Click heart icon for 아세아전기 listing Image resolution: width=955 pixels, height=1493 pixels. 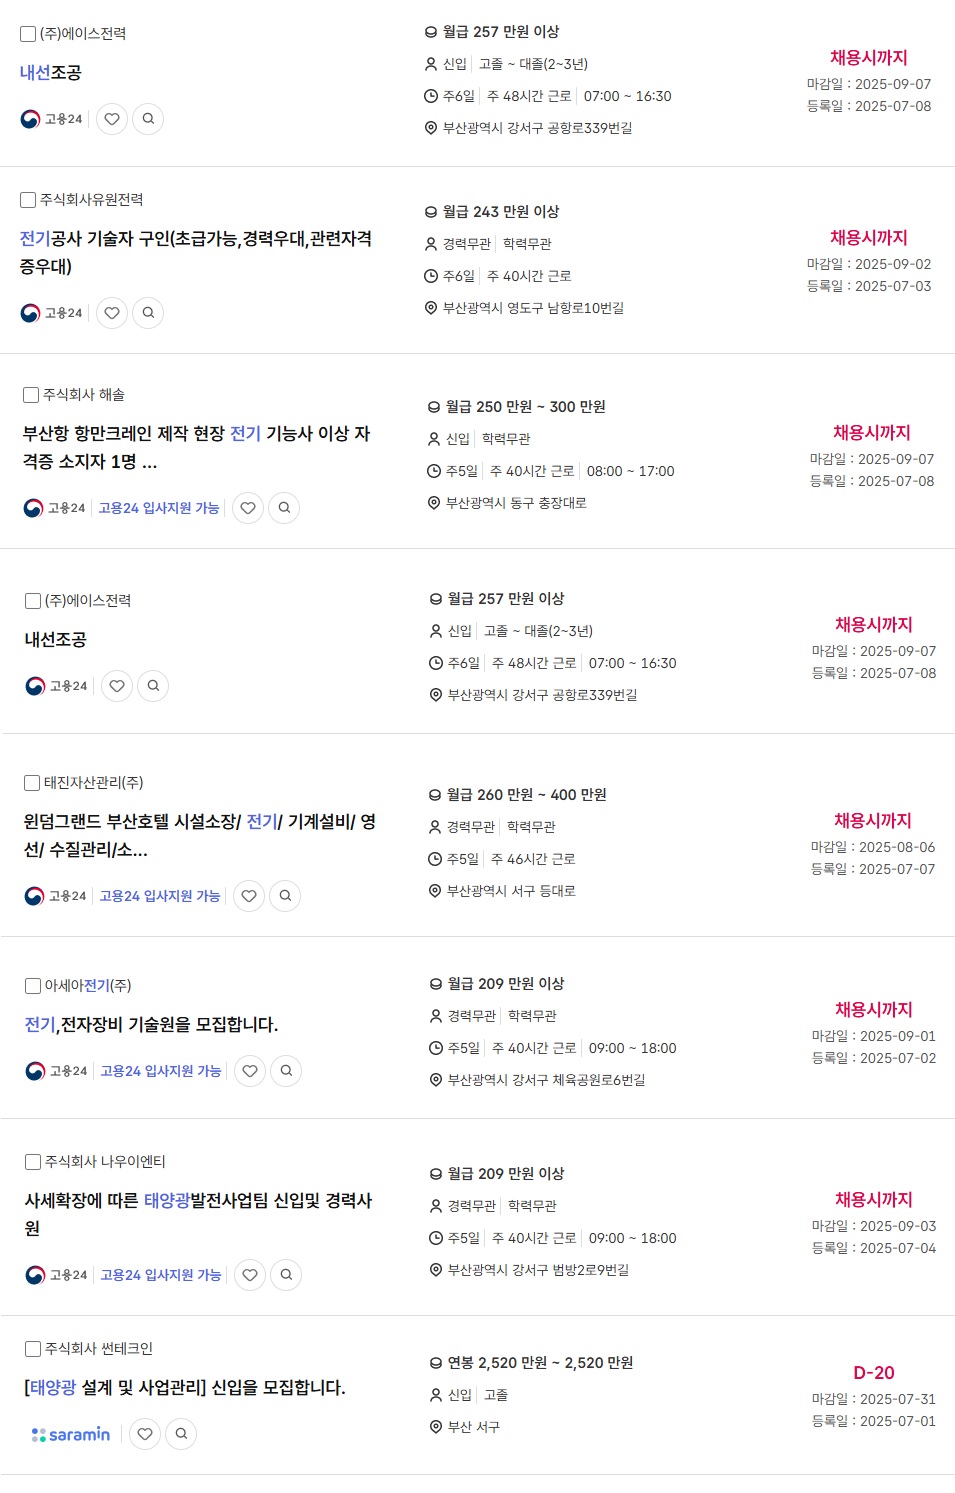click(x=250, y=1071)
